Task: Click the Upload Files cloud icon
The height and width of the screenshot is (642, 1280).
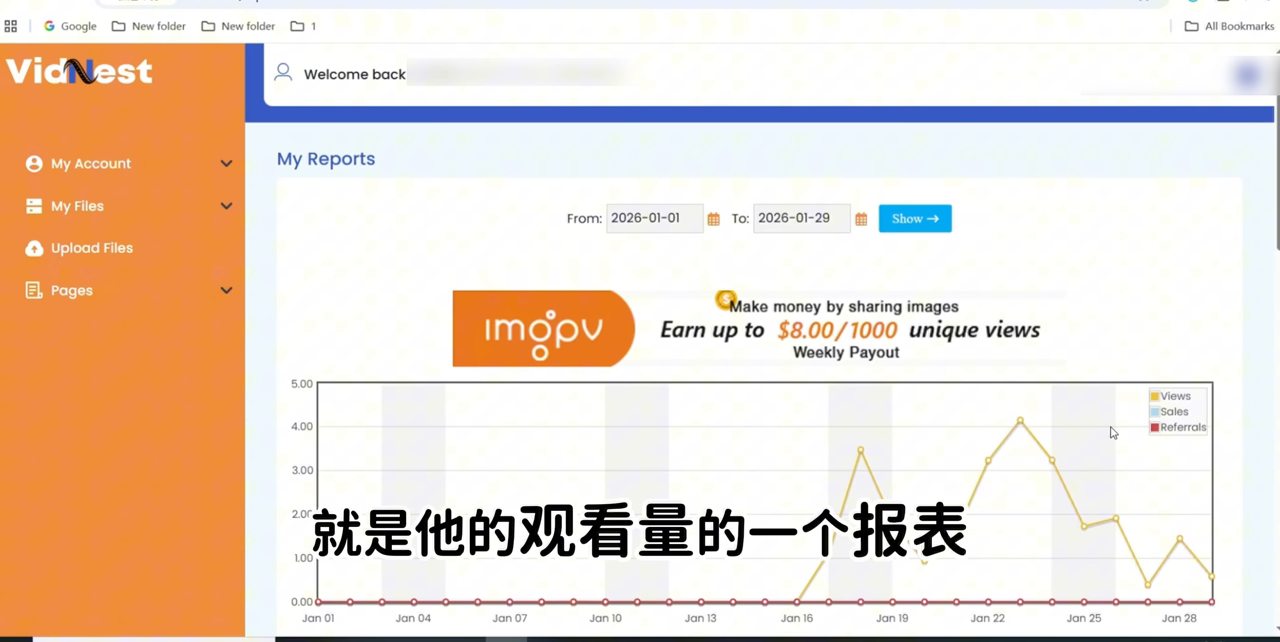Action: click(34, 248)
